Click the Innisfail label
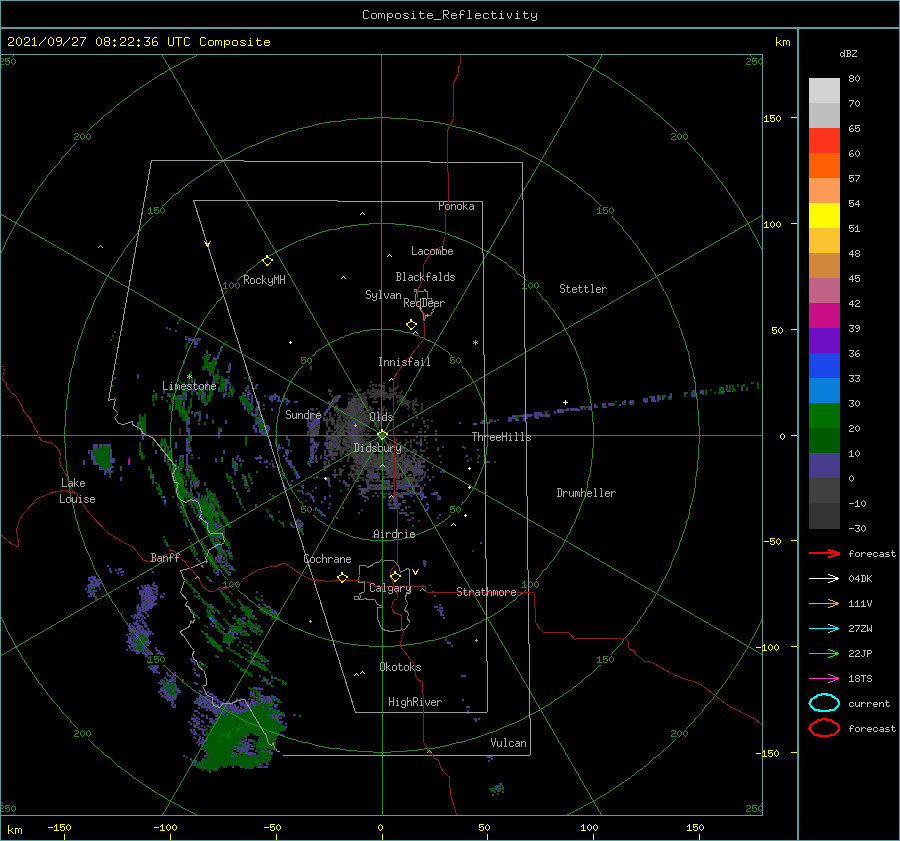Viewport: 900px width, 841px height. (x=404, y=362)
